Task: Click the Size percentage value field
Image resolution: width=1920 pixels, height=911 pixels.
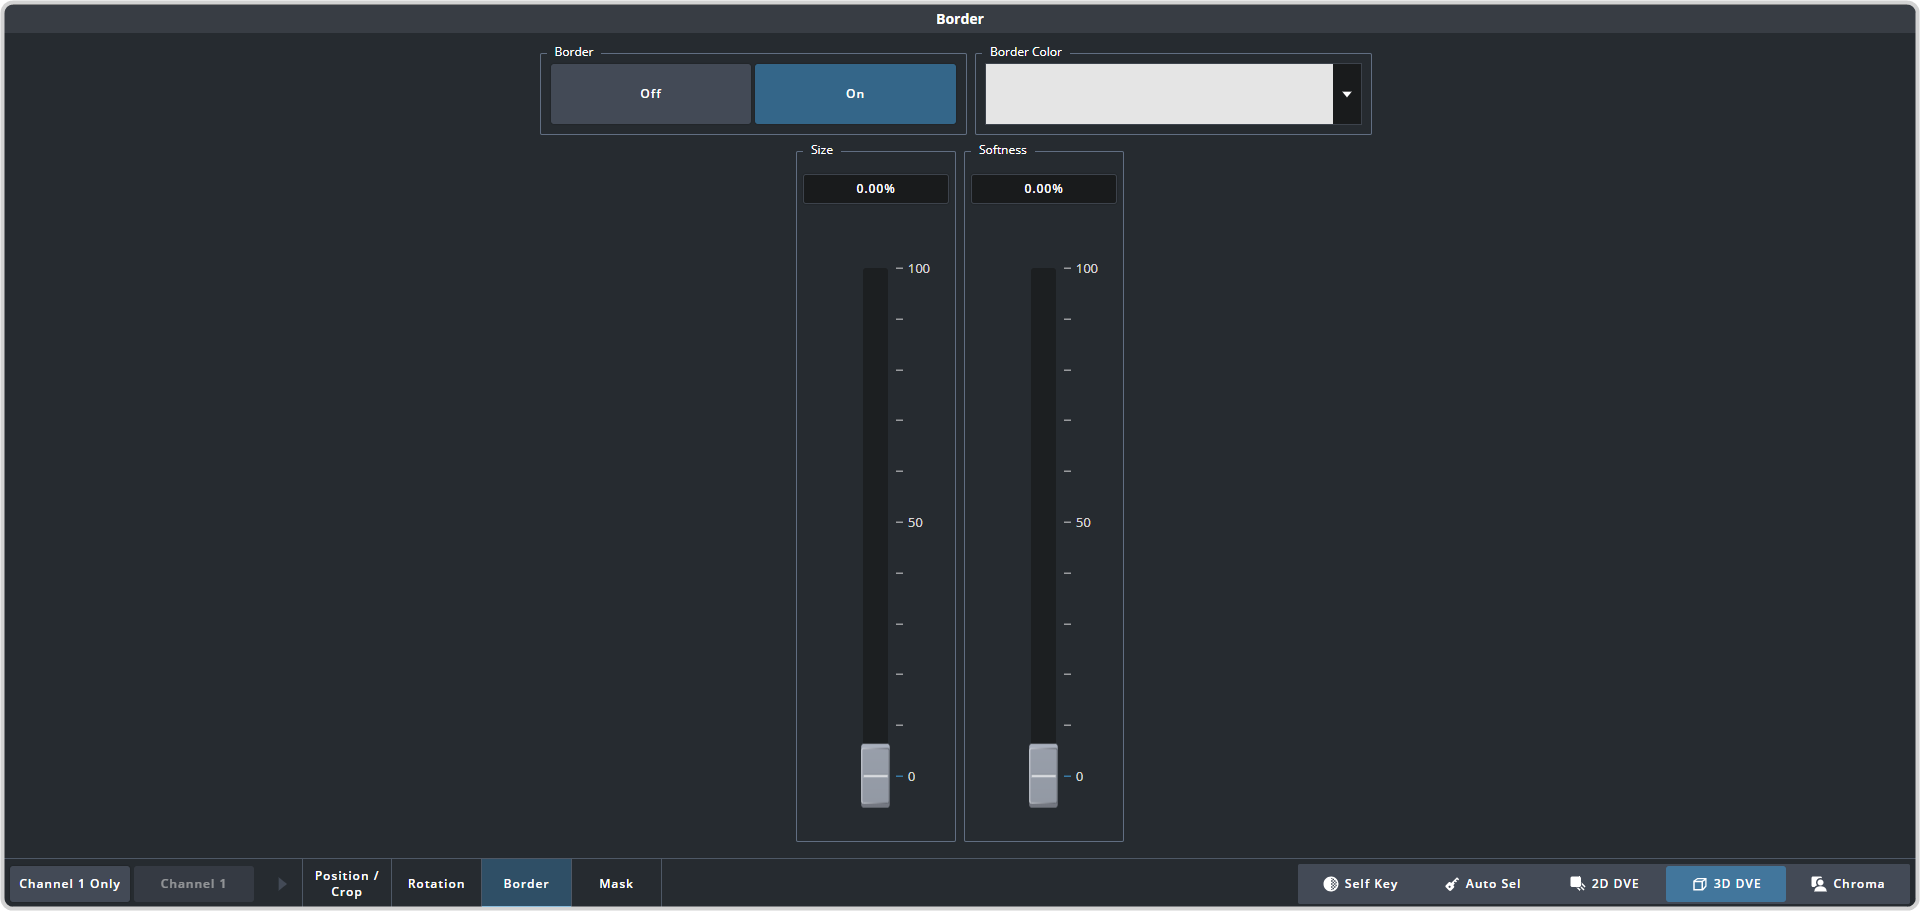Action: 876,189
